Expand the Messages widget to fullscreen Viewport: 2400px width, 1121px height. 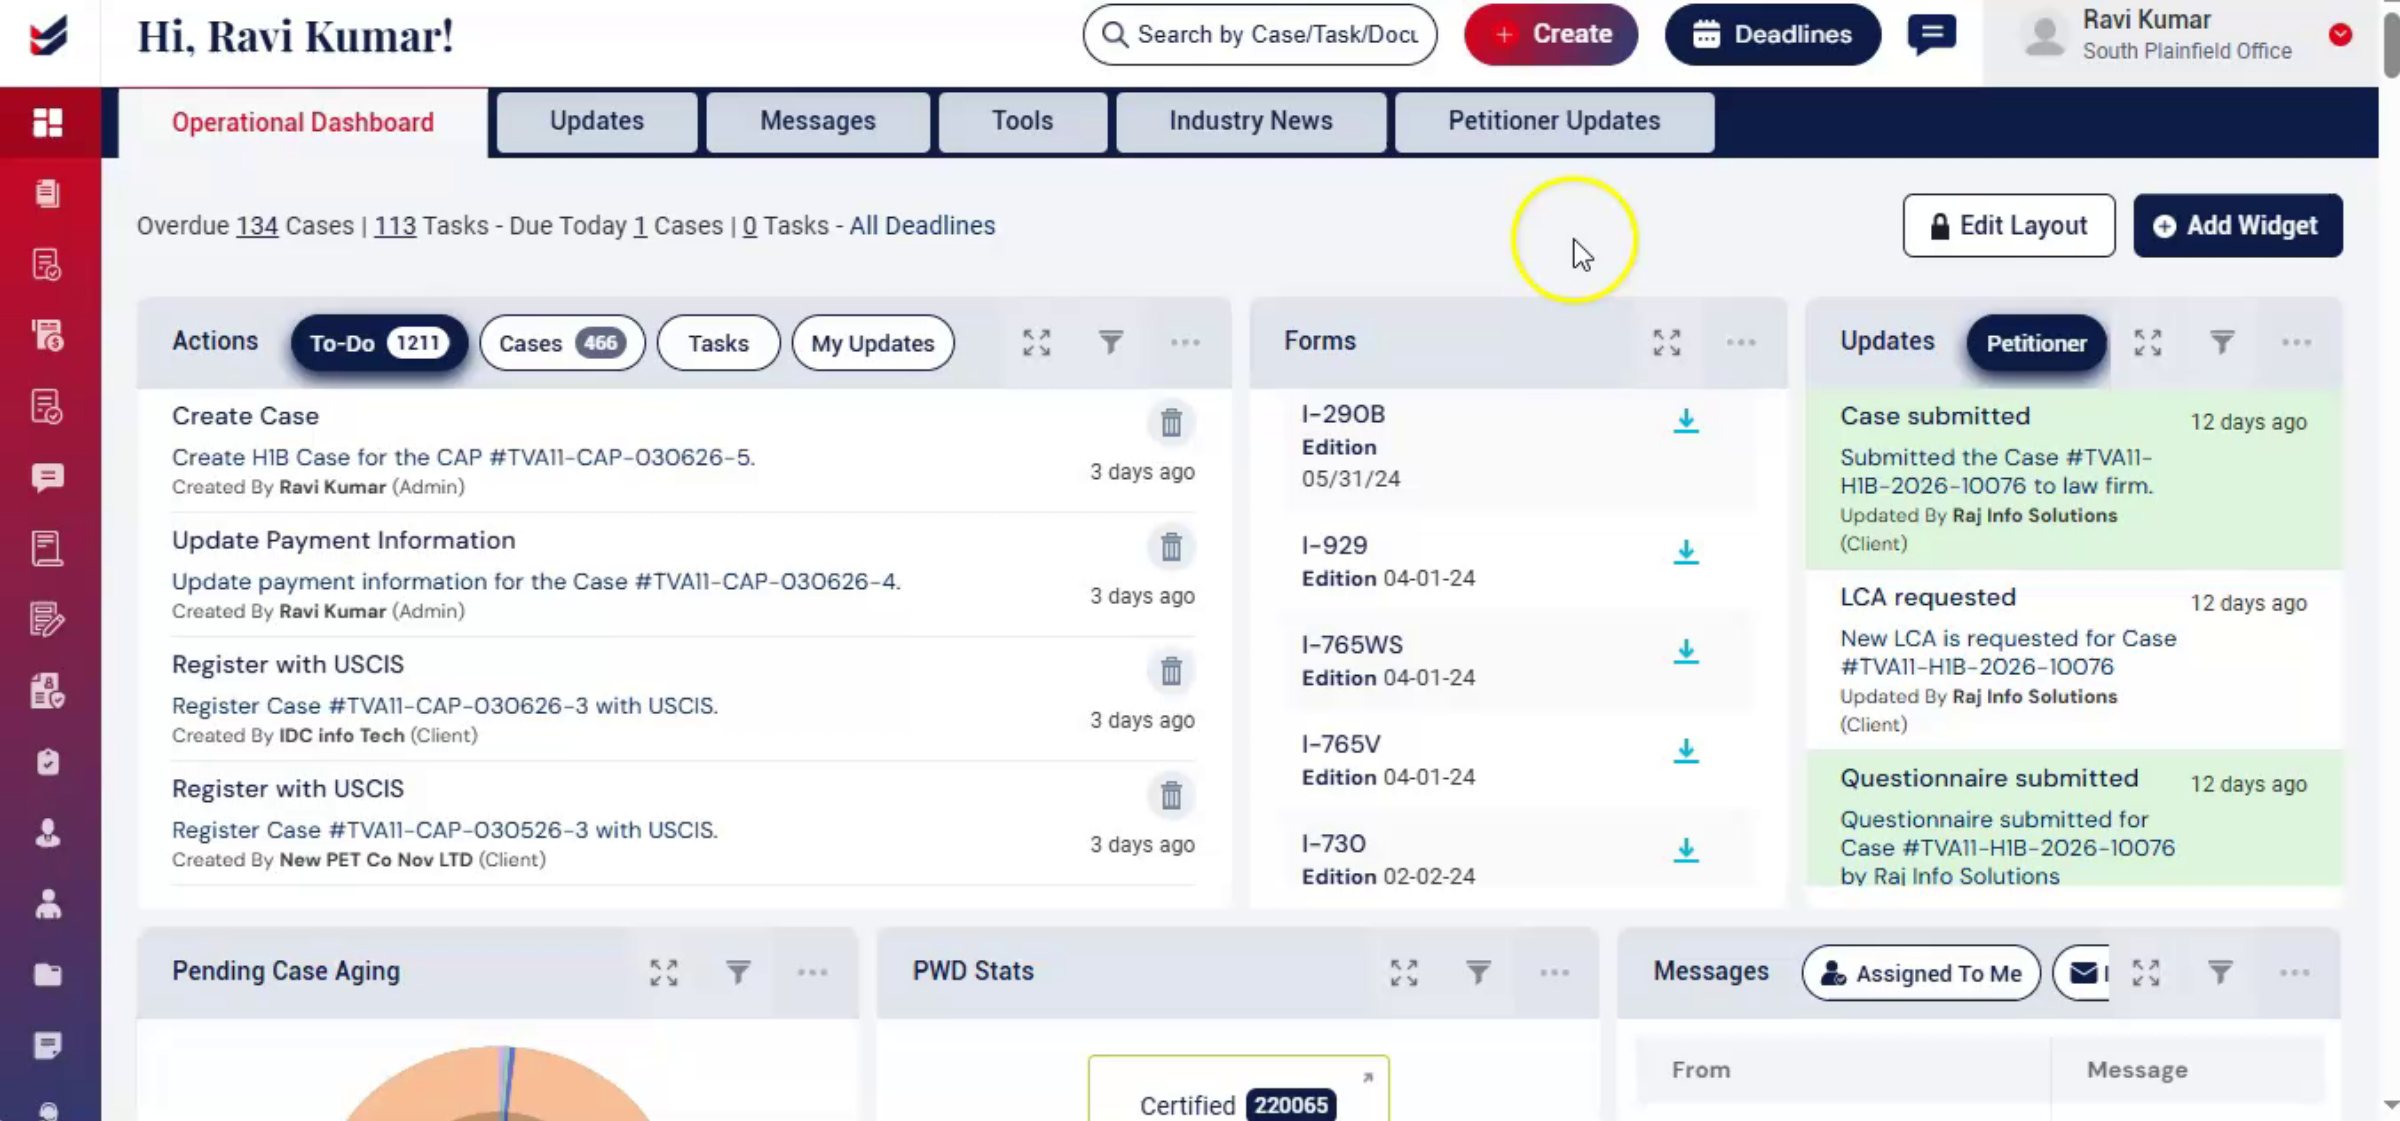tap(2146, 972)
